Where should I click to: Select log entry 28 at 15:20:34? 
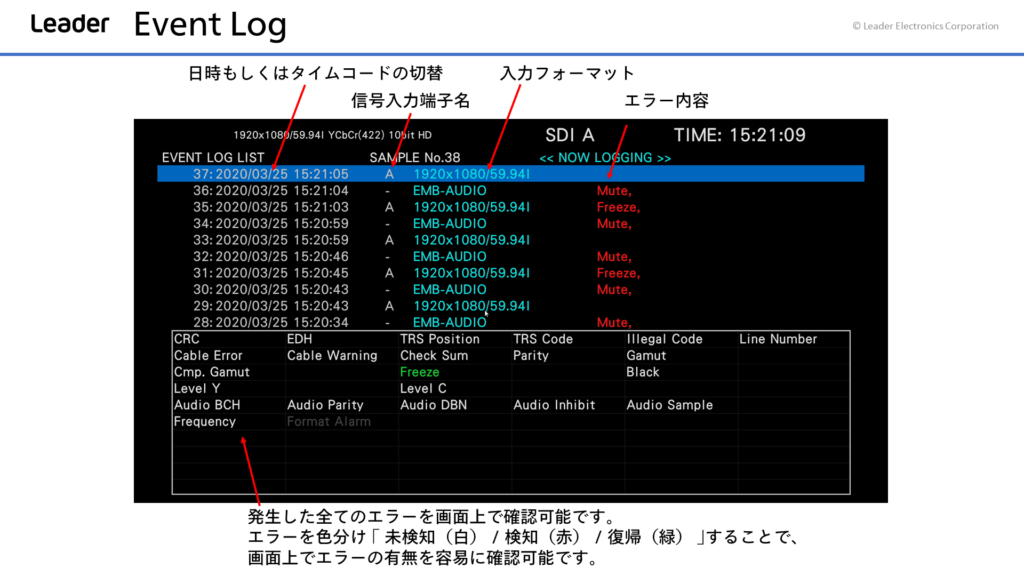pyautogui.click(x=282, y=322)
